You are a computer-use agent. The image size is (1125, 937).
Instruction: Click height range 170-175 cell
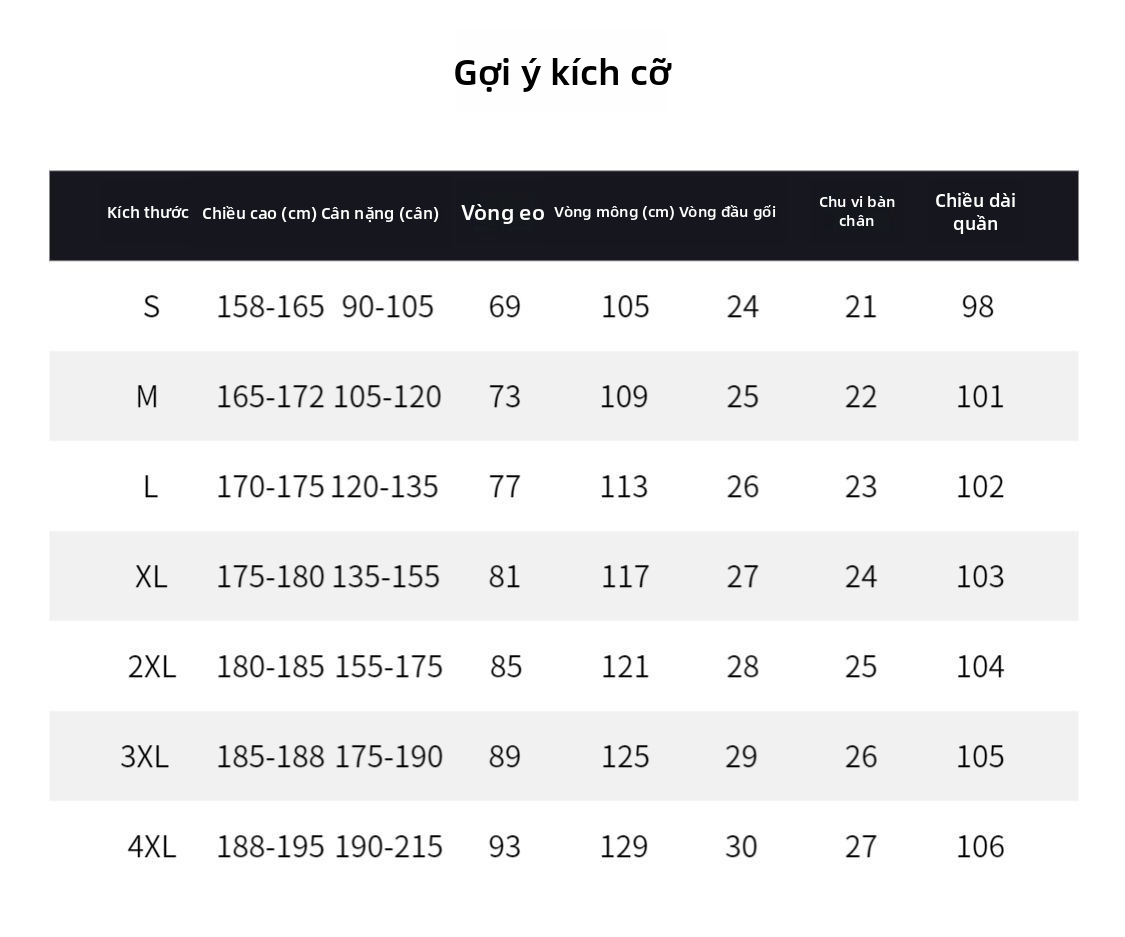(x=270, y=487)
